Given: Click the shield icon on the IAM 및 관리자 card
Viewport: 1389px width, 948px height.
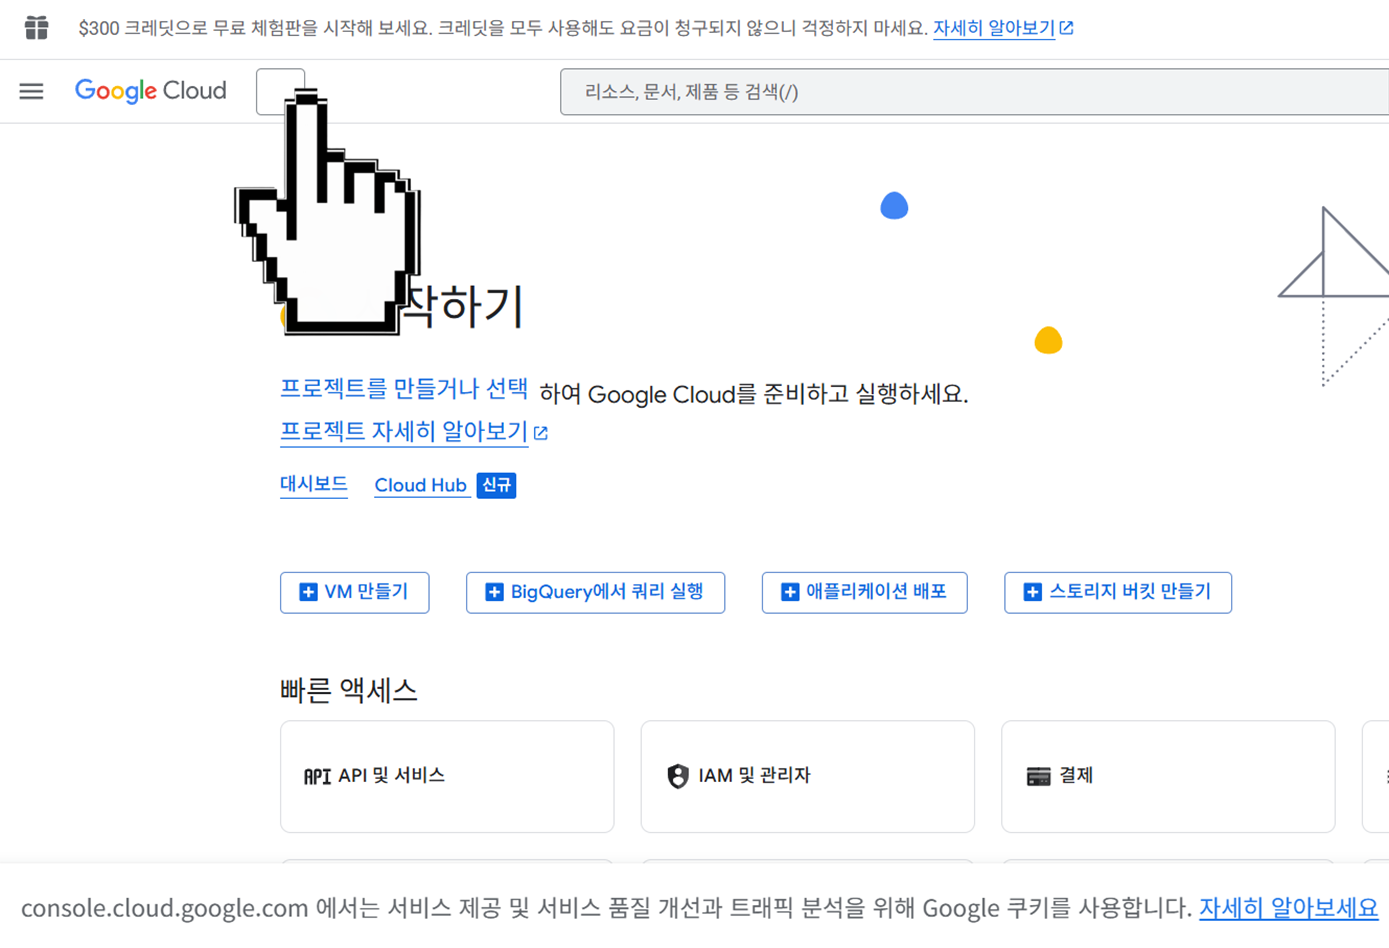Looking at the screenshot, I should [678, 776].
